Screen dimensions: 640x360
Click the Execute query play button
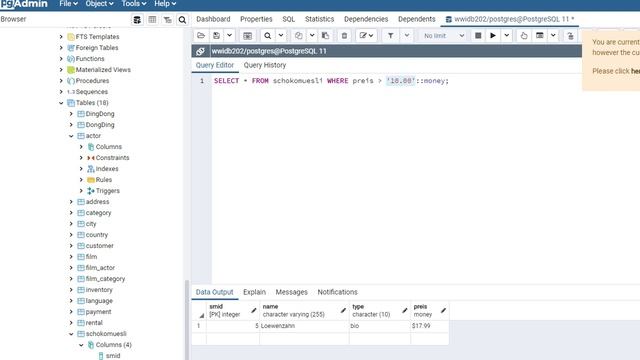[x=493, y=36]
